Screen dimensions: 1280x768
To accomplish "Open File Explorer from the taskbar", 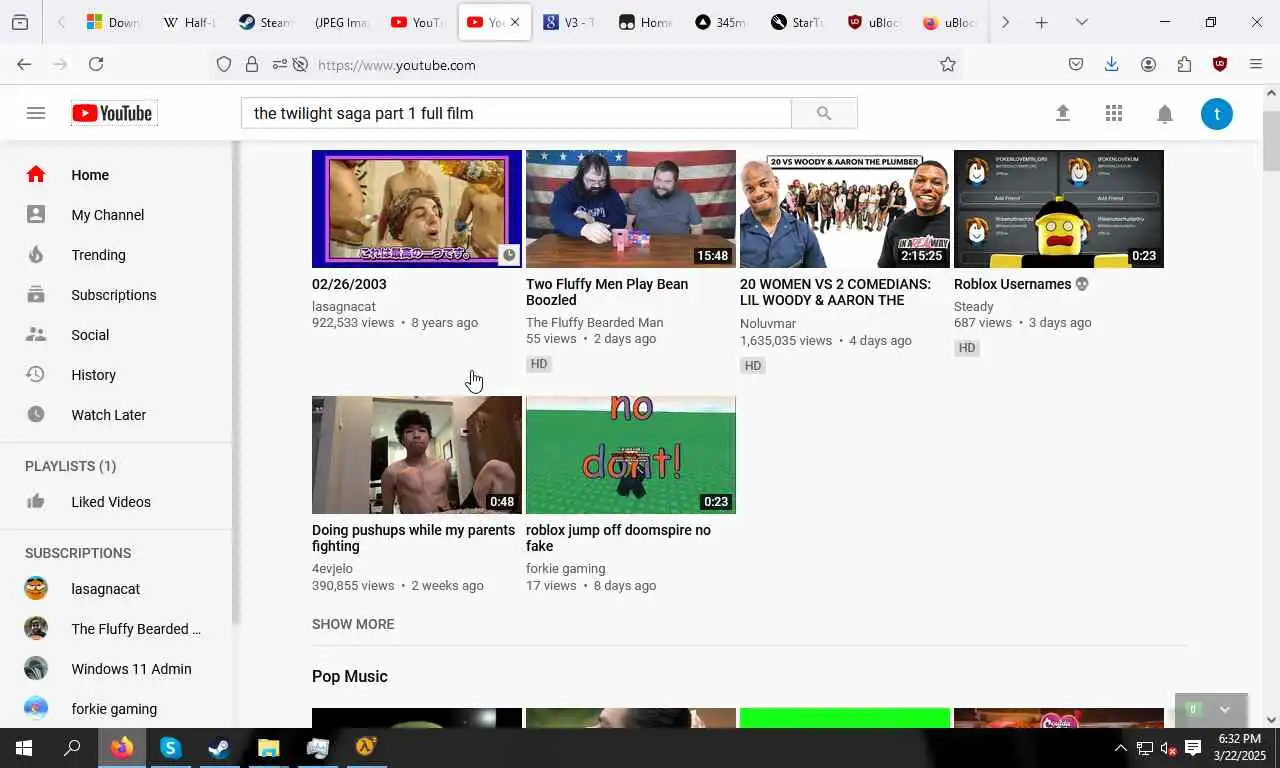I will tap(268, 748).
